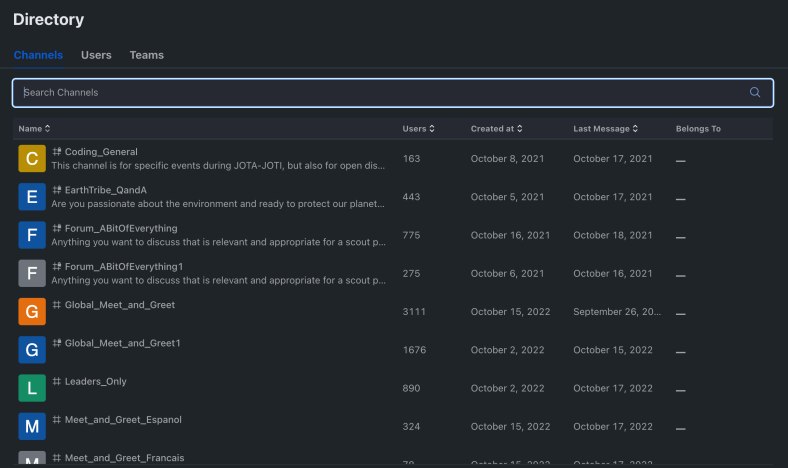The height and width of the screenshot is (468, 788).
Task: Open the Coding_General channel
Action: pyautogui.click(x=100, y=152)
